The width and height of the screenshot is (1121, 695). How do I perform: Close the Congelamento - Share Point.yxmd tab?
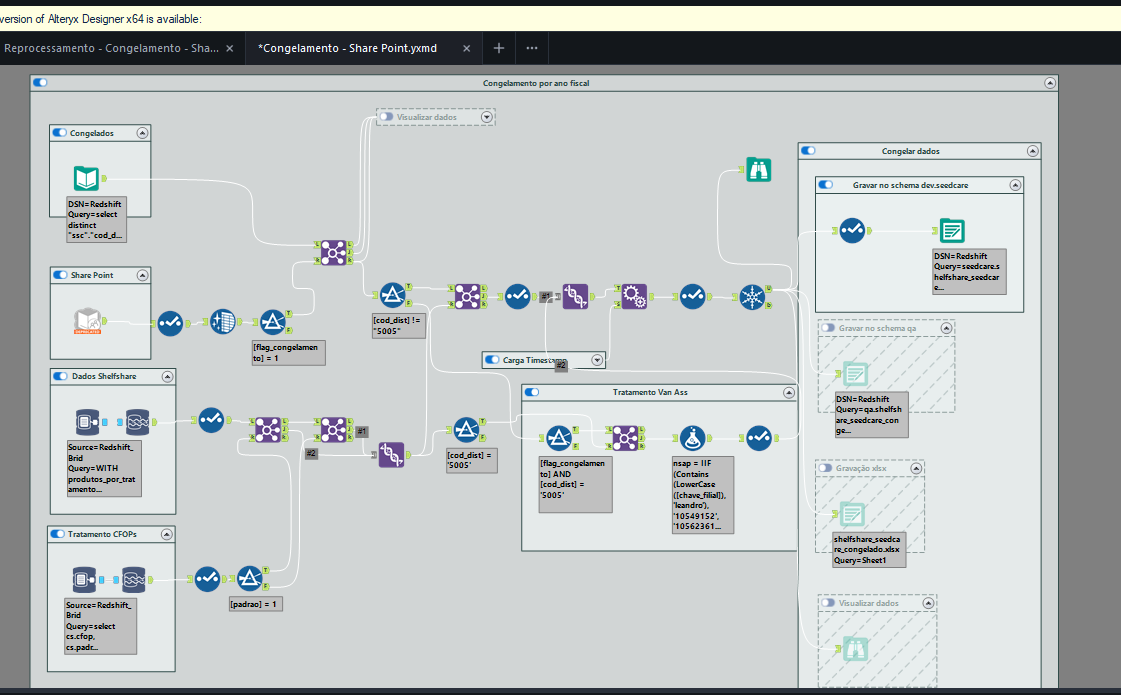(x=467, y=49)
